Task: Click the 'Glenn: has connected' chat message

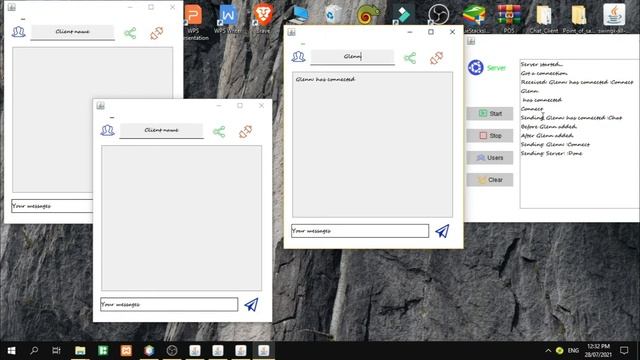Action: click(x=325, y=79)
